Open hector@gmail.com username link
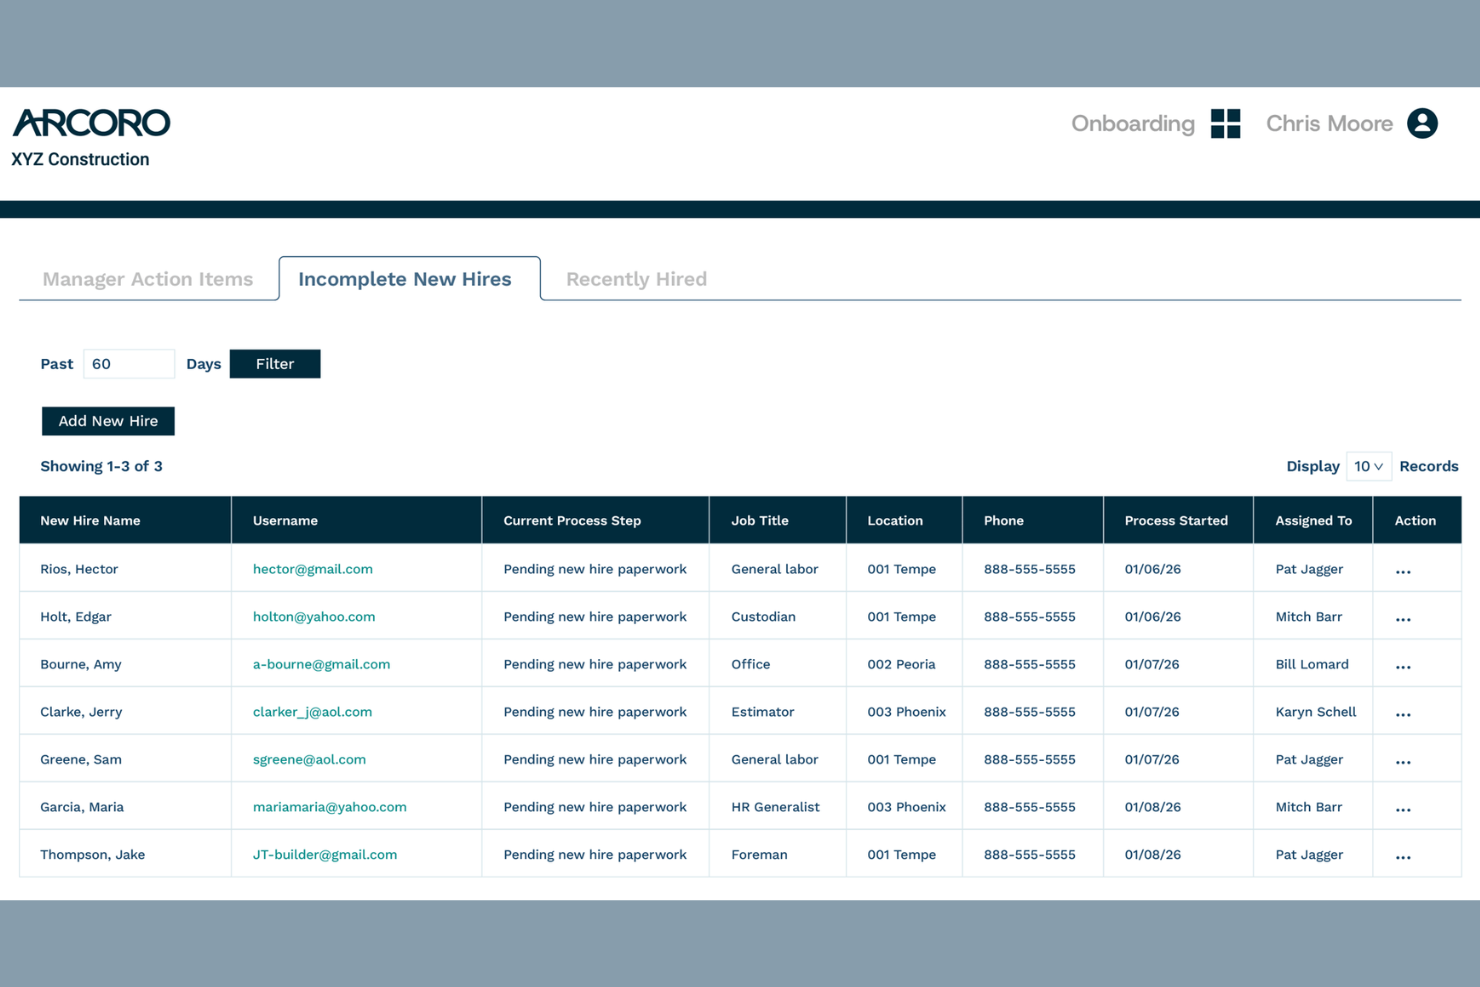 313,569
